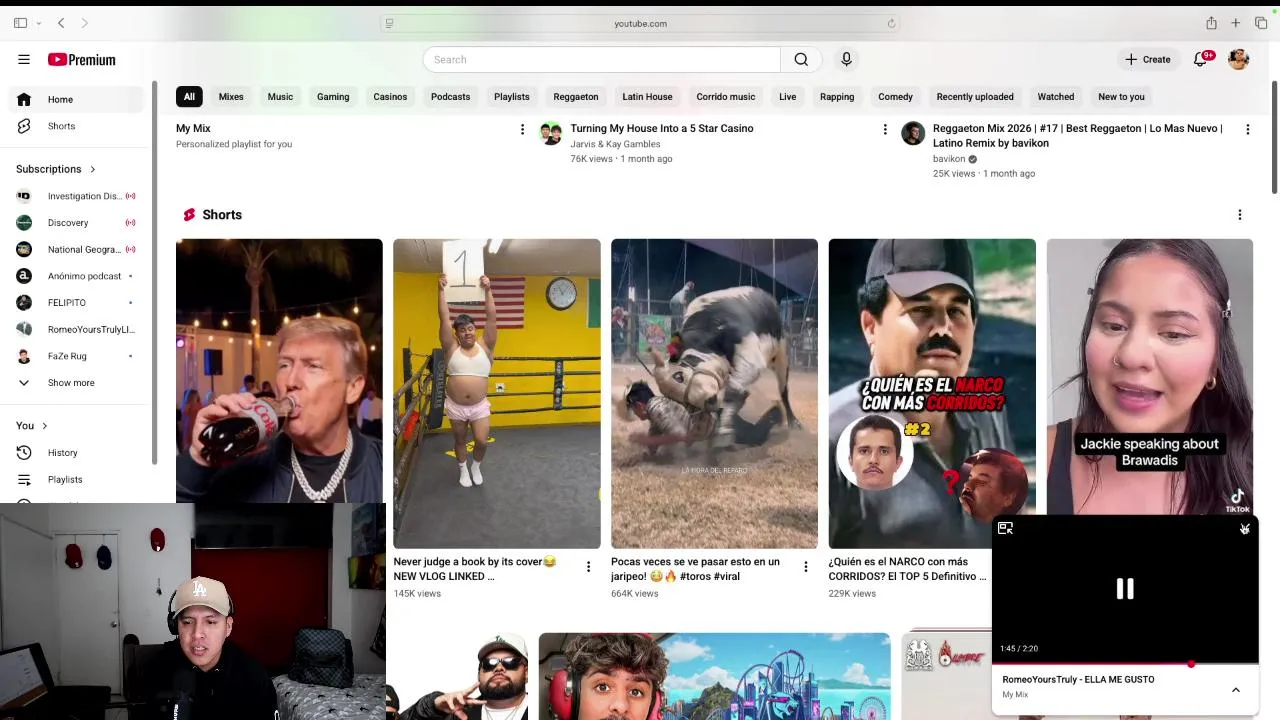This screenshot has height=720, width=1280.
Task: Close the miniplayer
Action: coord(1245,529)
